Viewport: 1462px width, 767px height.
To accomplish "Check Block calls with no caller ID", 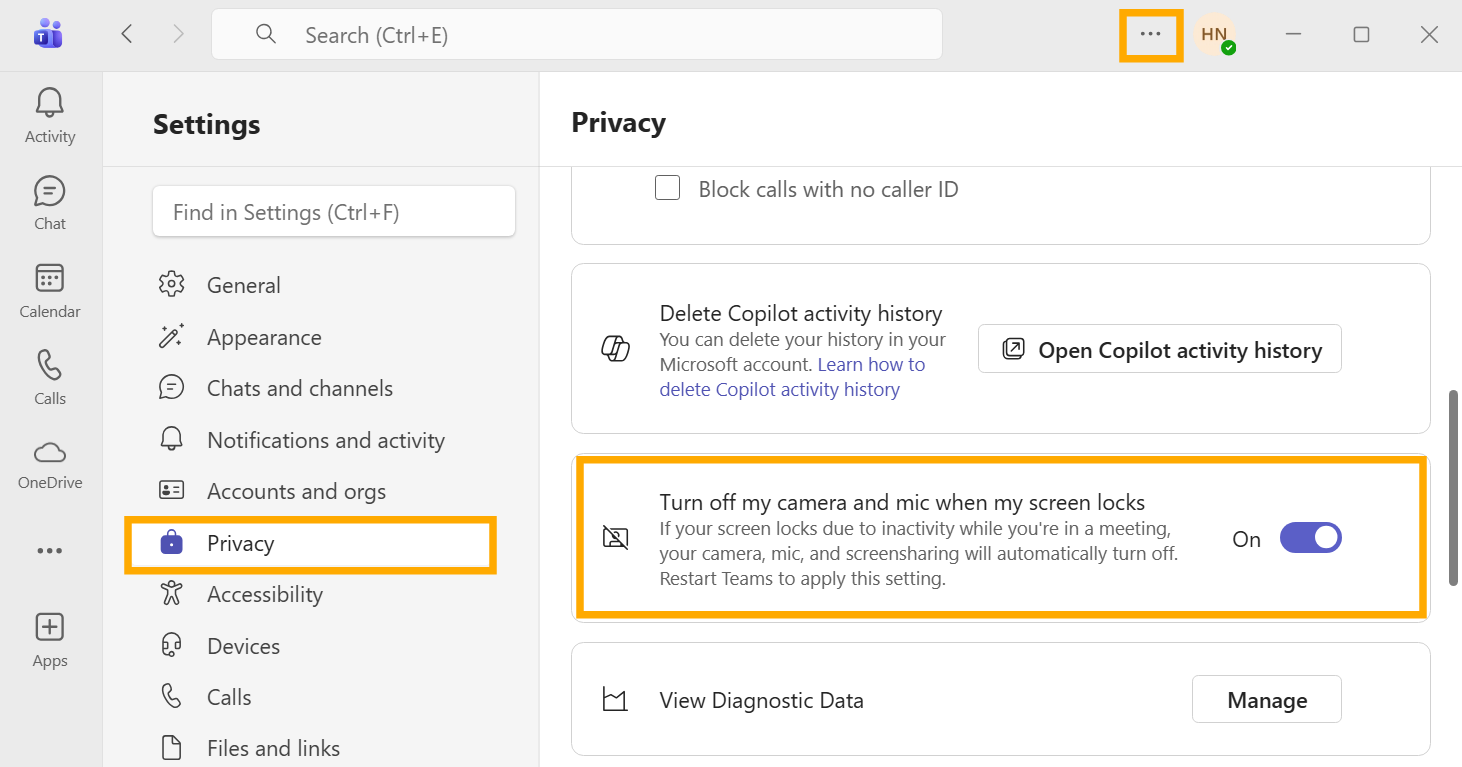I will 667,188.
